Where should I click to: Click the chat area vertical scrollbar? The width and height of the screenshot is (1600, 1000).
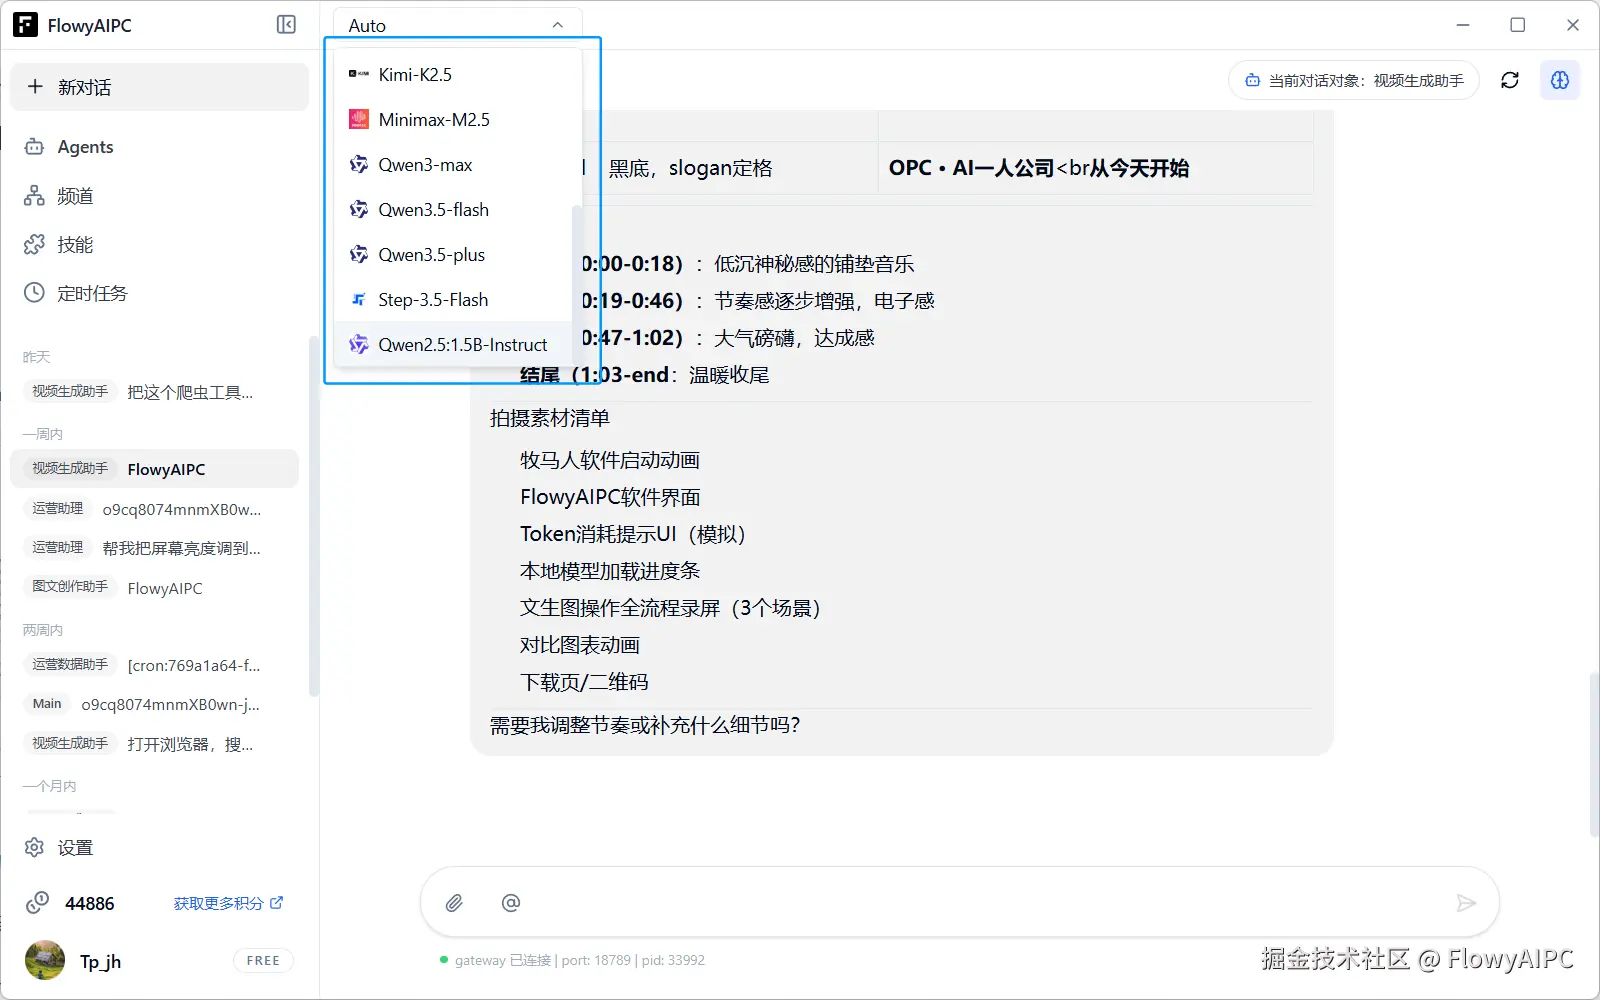click(1594, 755)
